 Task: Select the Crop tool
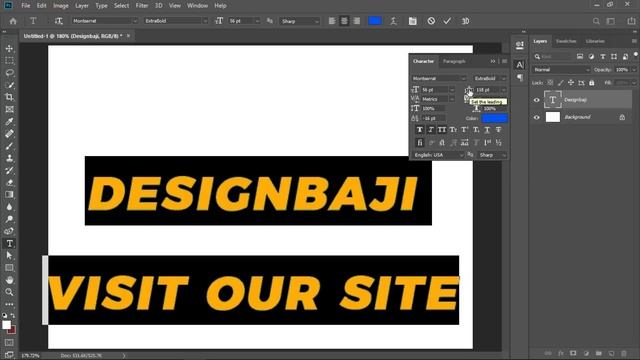(9, 97)
